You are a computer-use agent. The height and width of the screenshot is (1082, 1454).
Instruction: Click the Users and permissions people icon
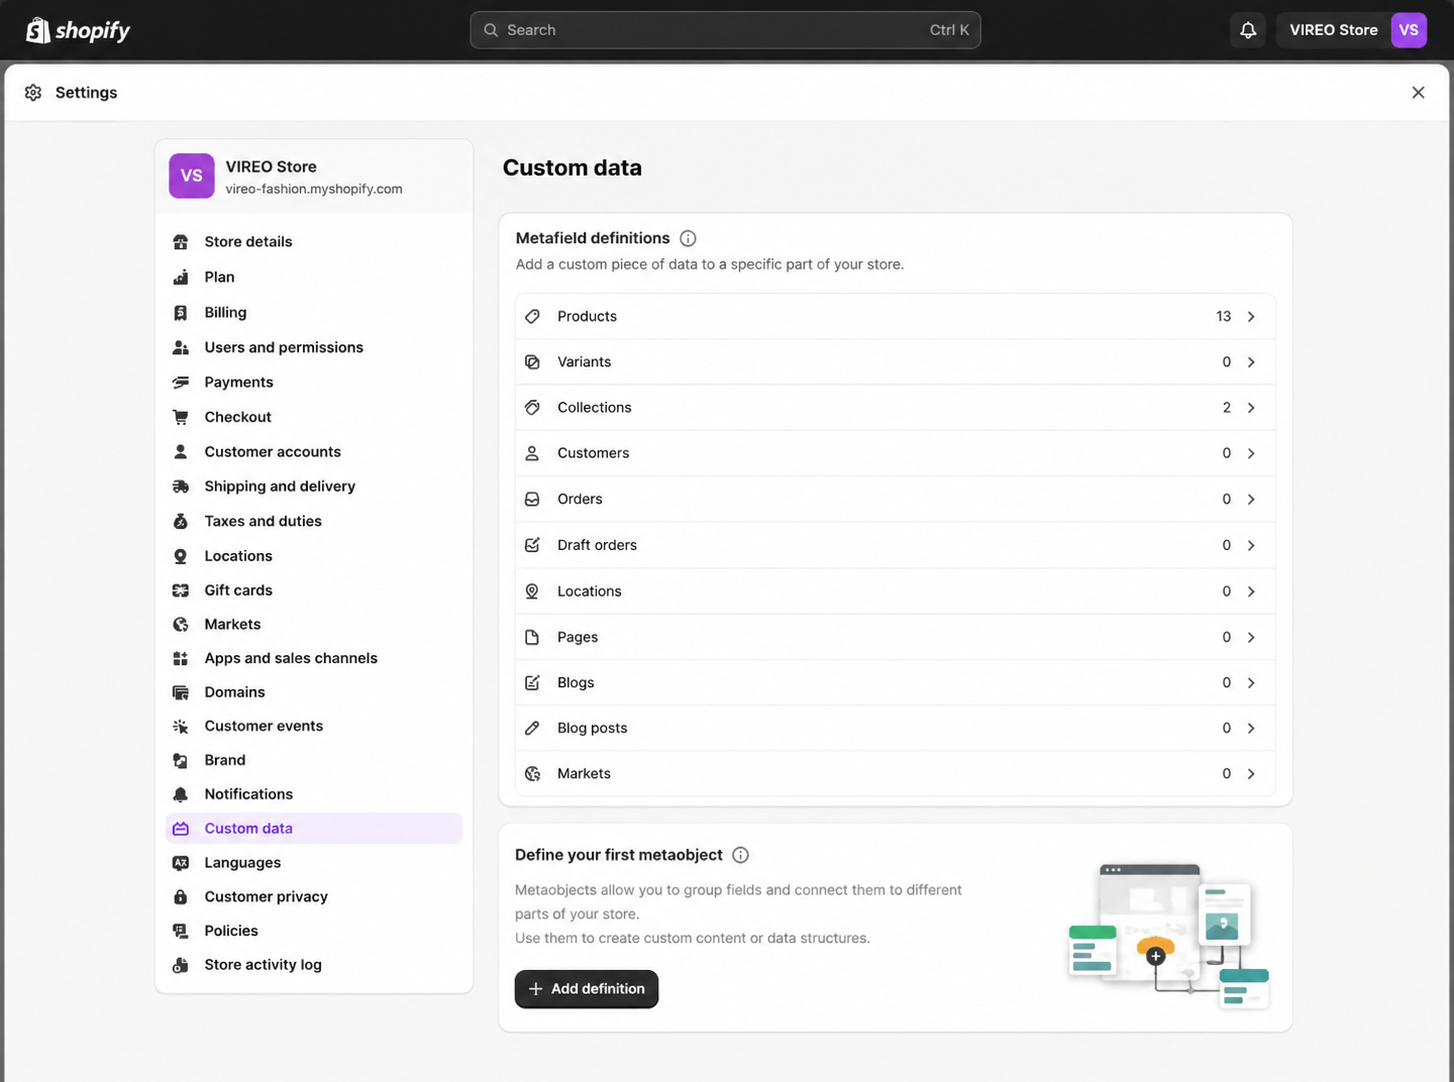(x=180, y=348)
